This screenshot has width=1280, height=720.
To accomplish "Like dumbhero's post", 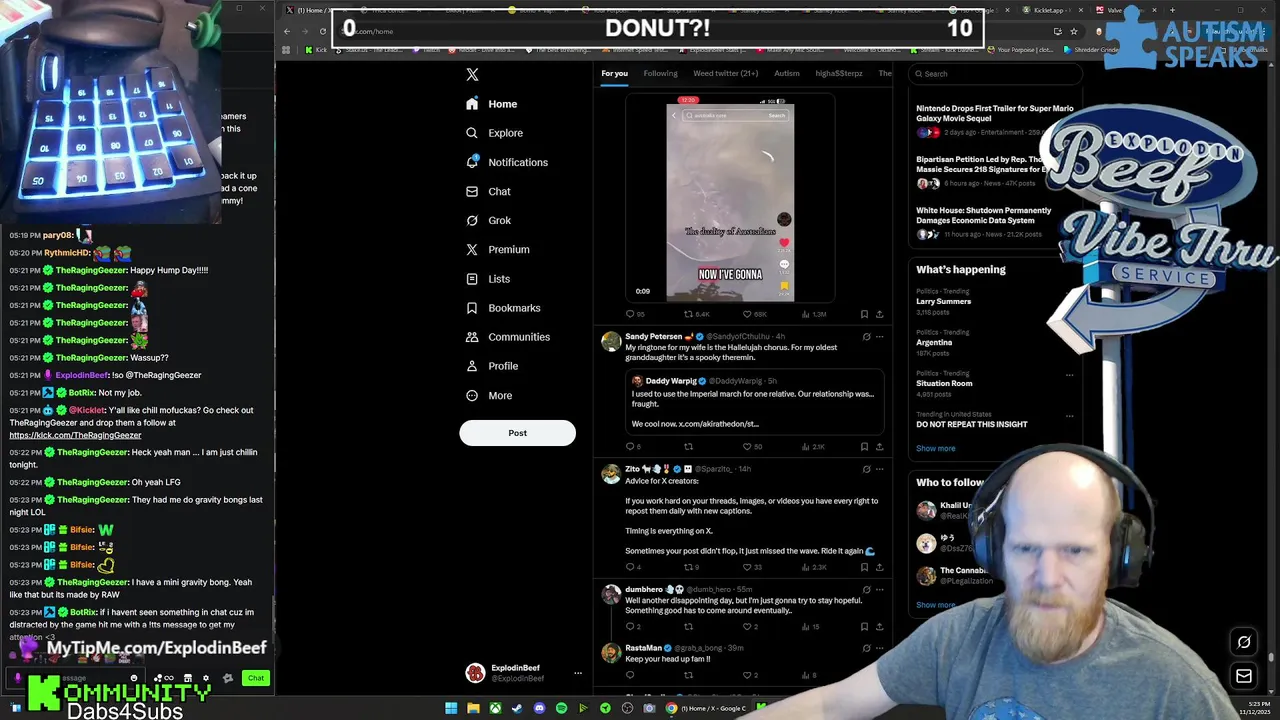I will tap(750, 627).
